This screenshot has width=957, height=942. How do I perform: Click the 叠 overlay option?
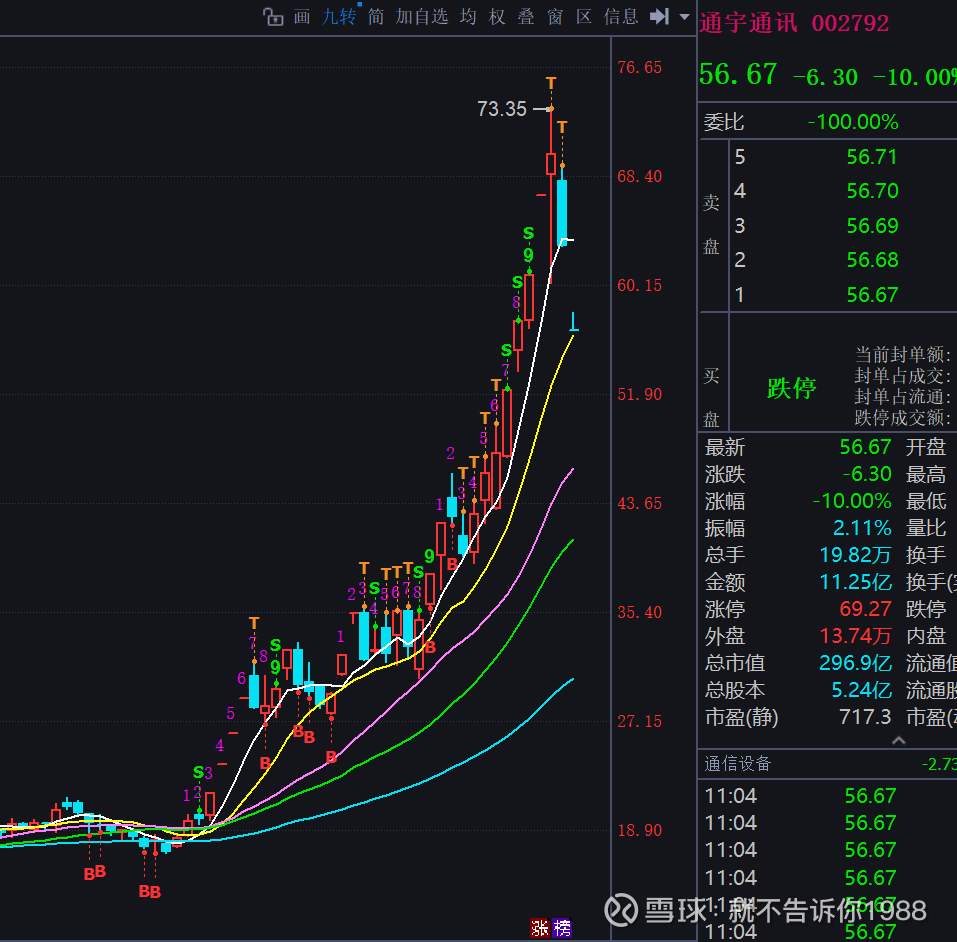[x=526, y=16]
